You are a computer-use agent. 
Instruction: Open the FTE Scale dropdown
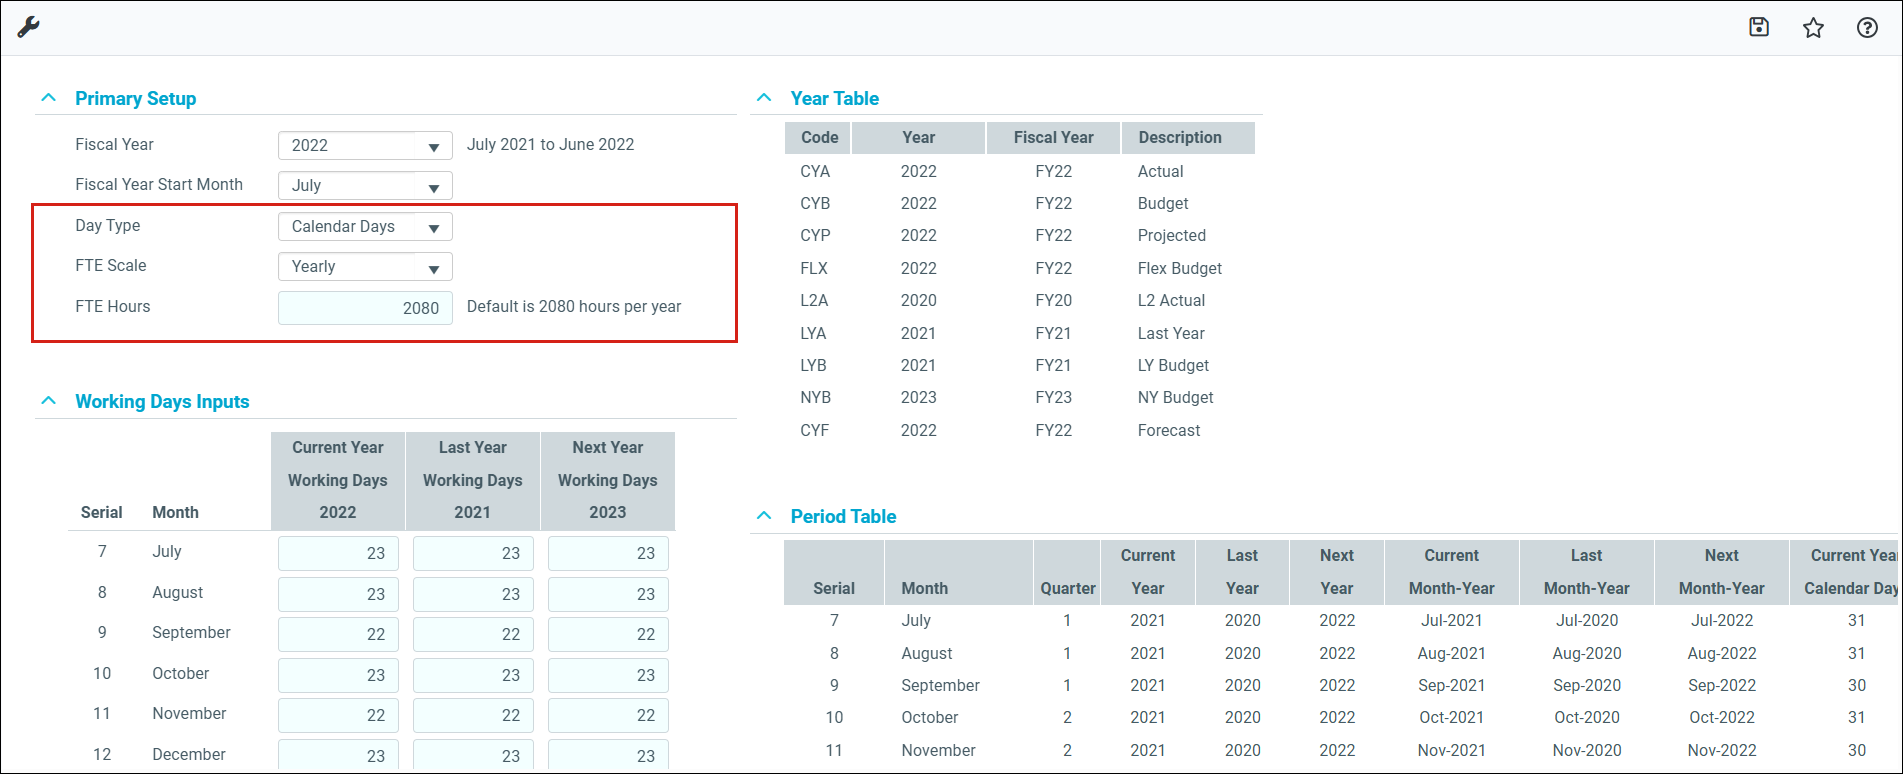tap(365, 267)
